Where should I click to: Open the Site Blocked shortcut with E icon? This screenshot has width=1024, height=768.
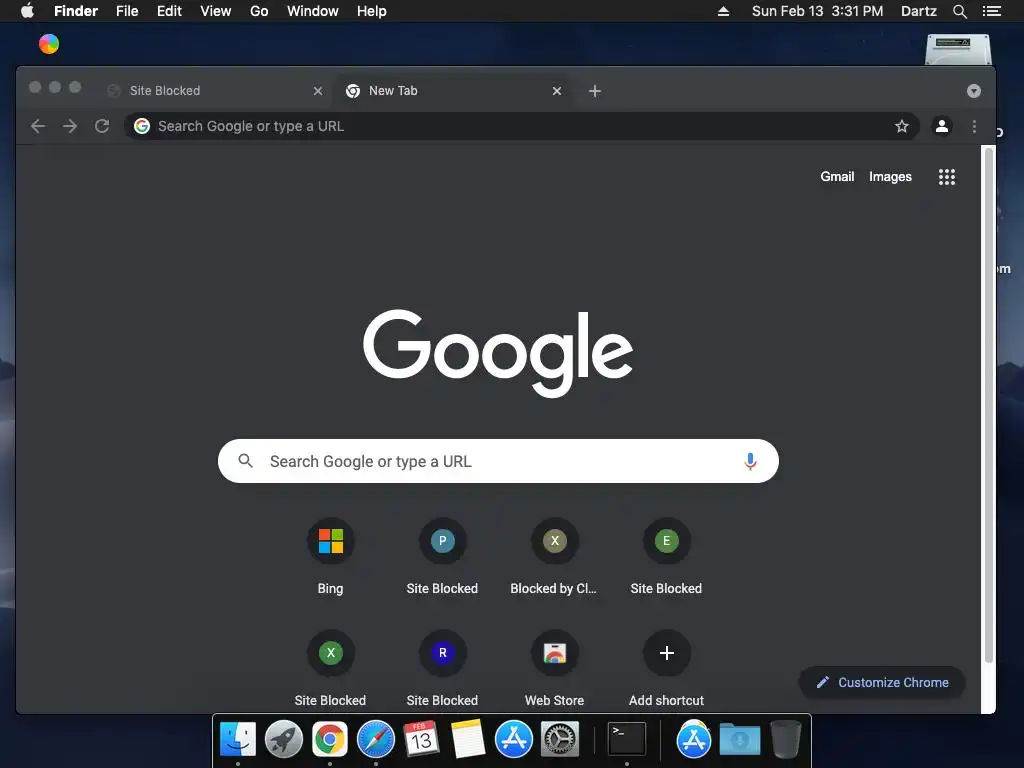point(666,556)
